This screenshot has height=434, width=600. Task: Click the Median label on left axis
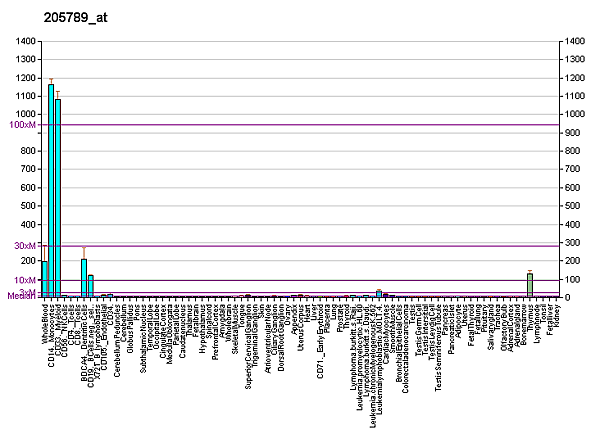(20, 296)
